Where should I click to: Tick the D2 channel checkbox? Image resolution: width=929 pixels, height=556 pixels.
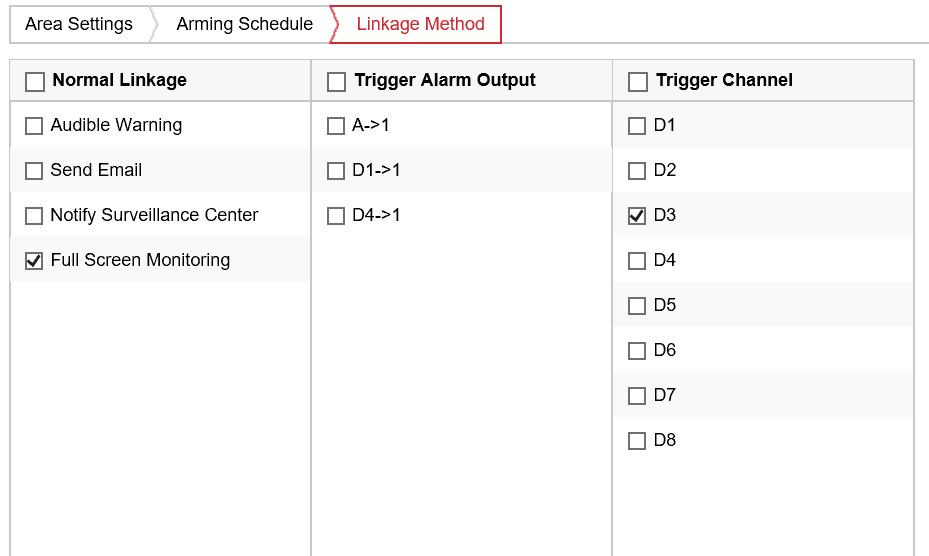[x=637, y=171]
